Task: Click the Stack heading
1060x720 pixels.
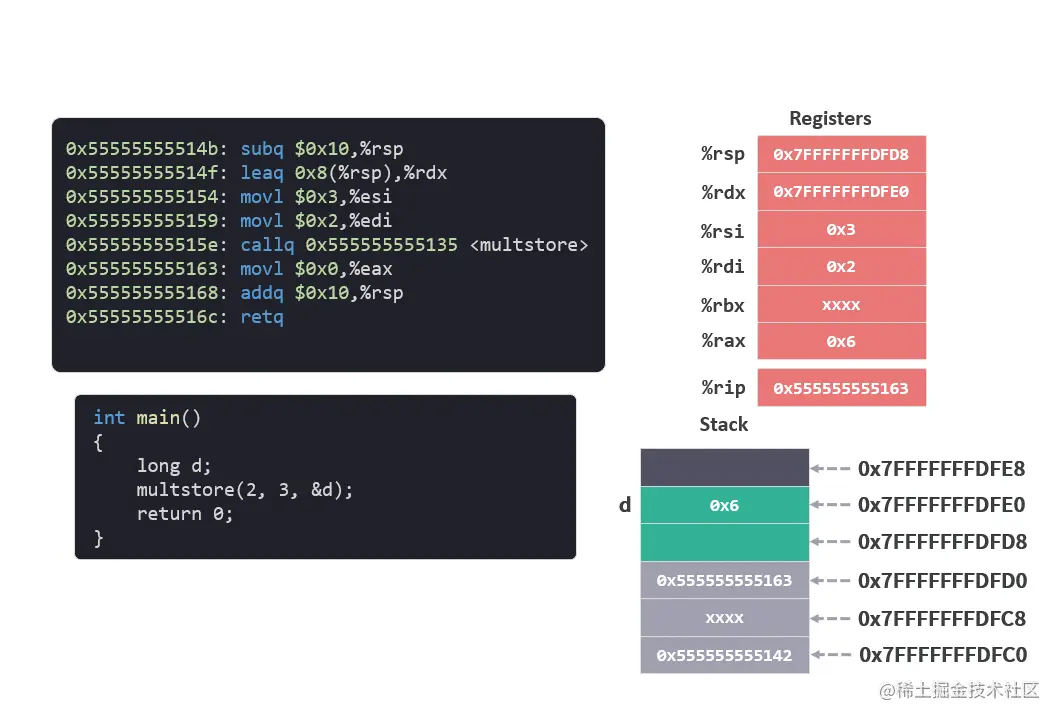Action: [x=723, y=424]
